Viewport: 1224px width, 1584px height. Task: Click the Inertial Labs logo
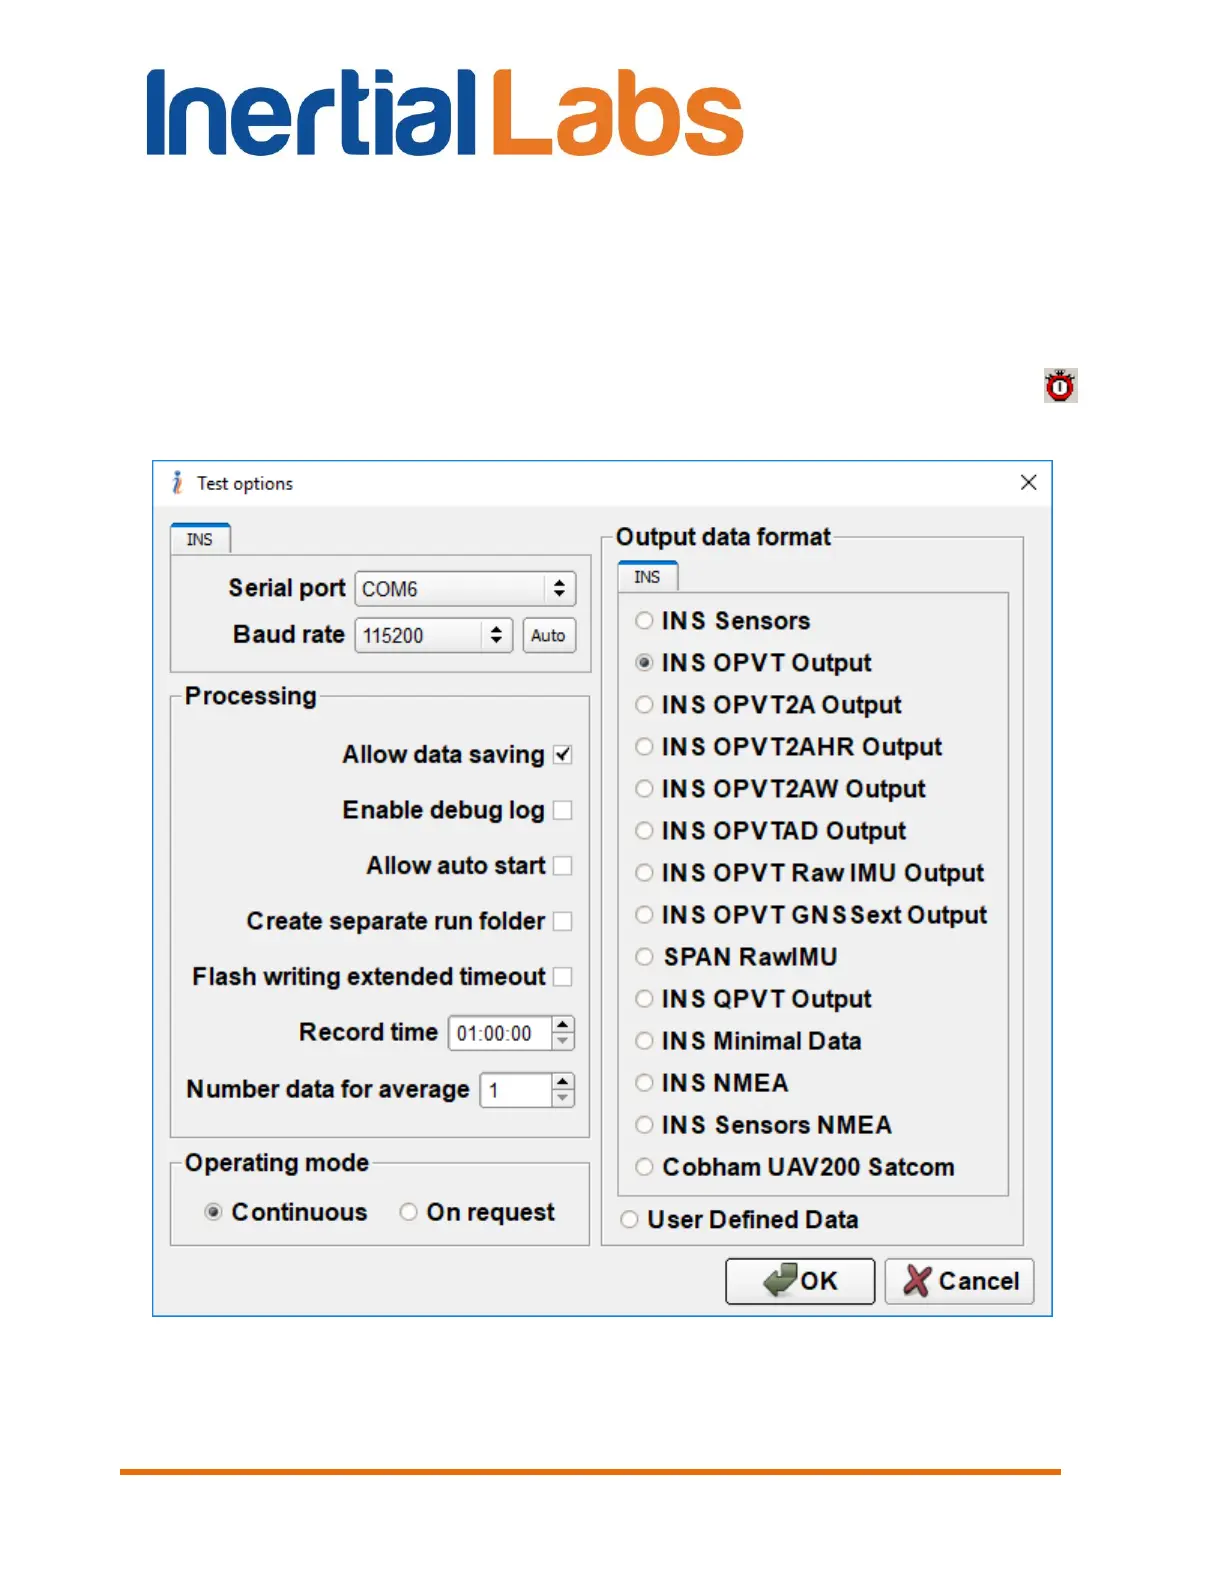coord(445,112)
